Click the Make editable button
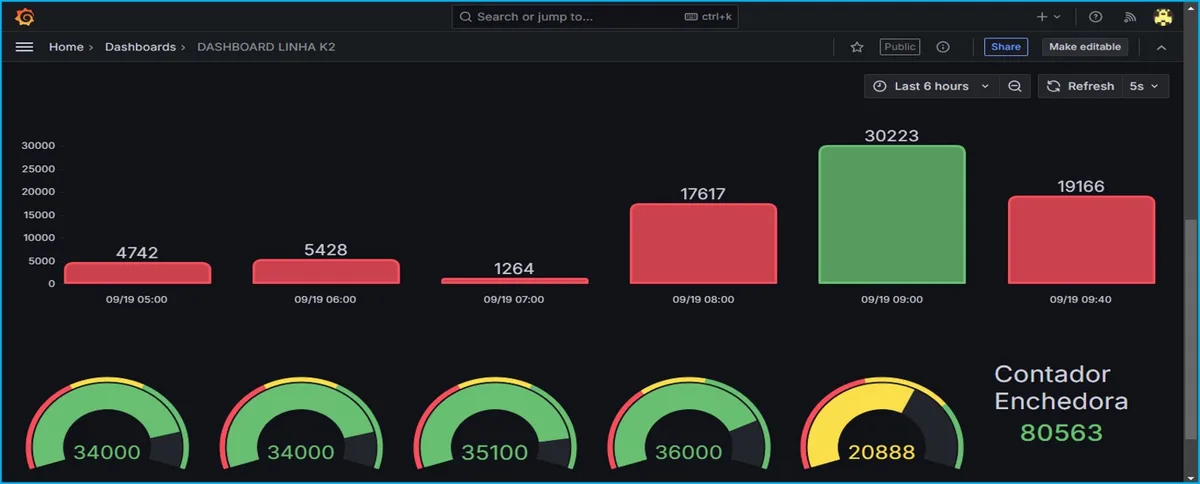1200x484 pixels. tap(1085, 47)
